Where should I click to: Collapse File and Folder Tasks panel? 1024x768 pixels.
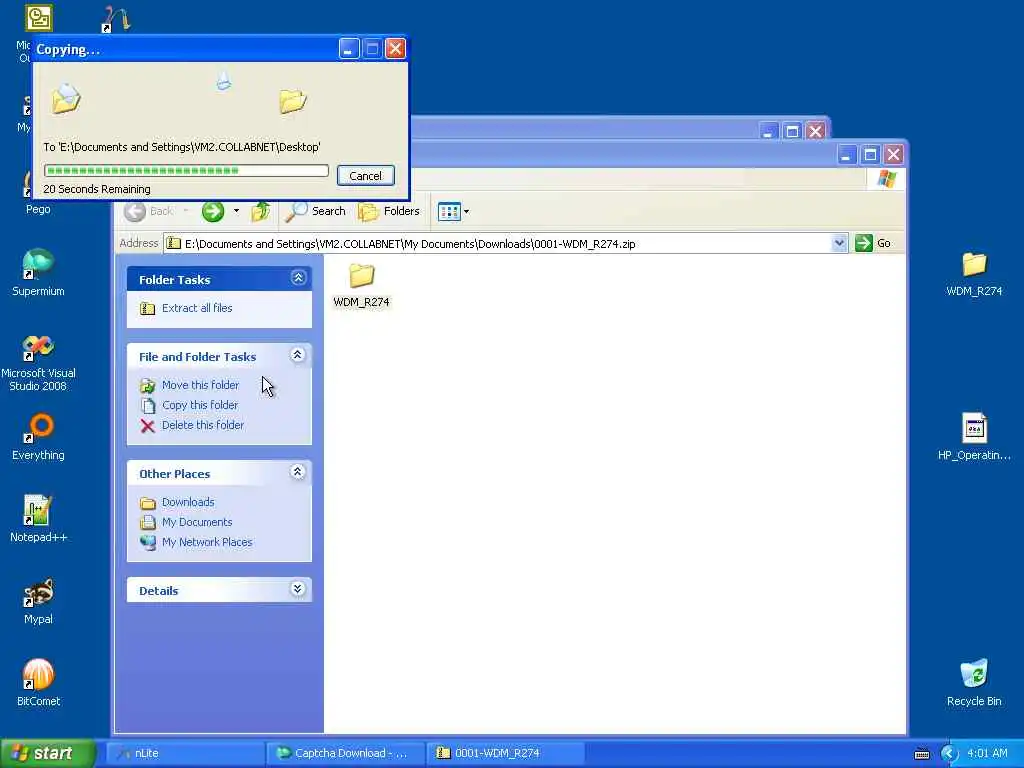pyautogui.click(x=297, y=355)
